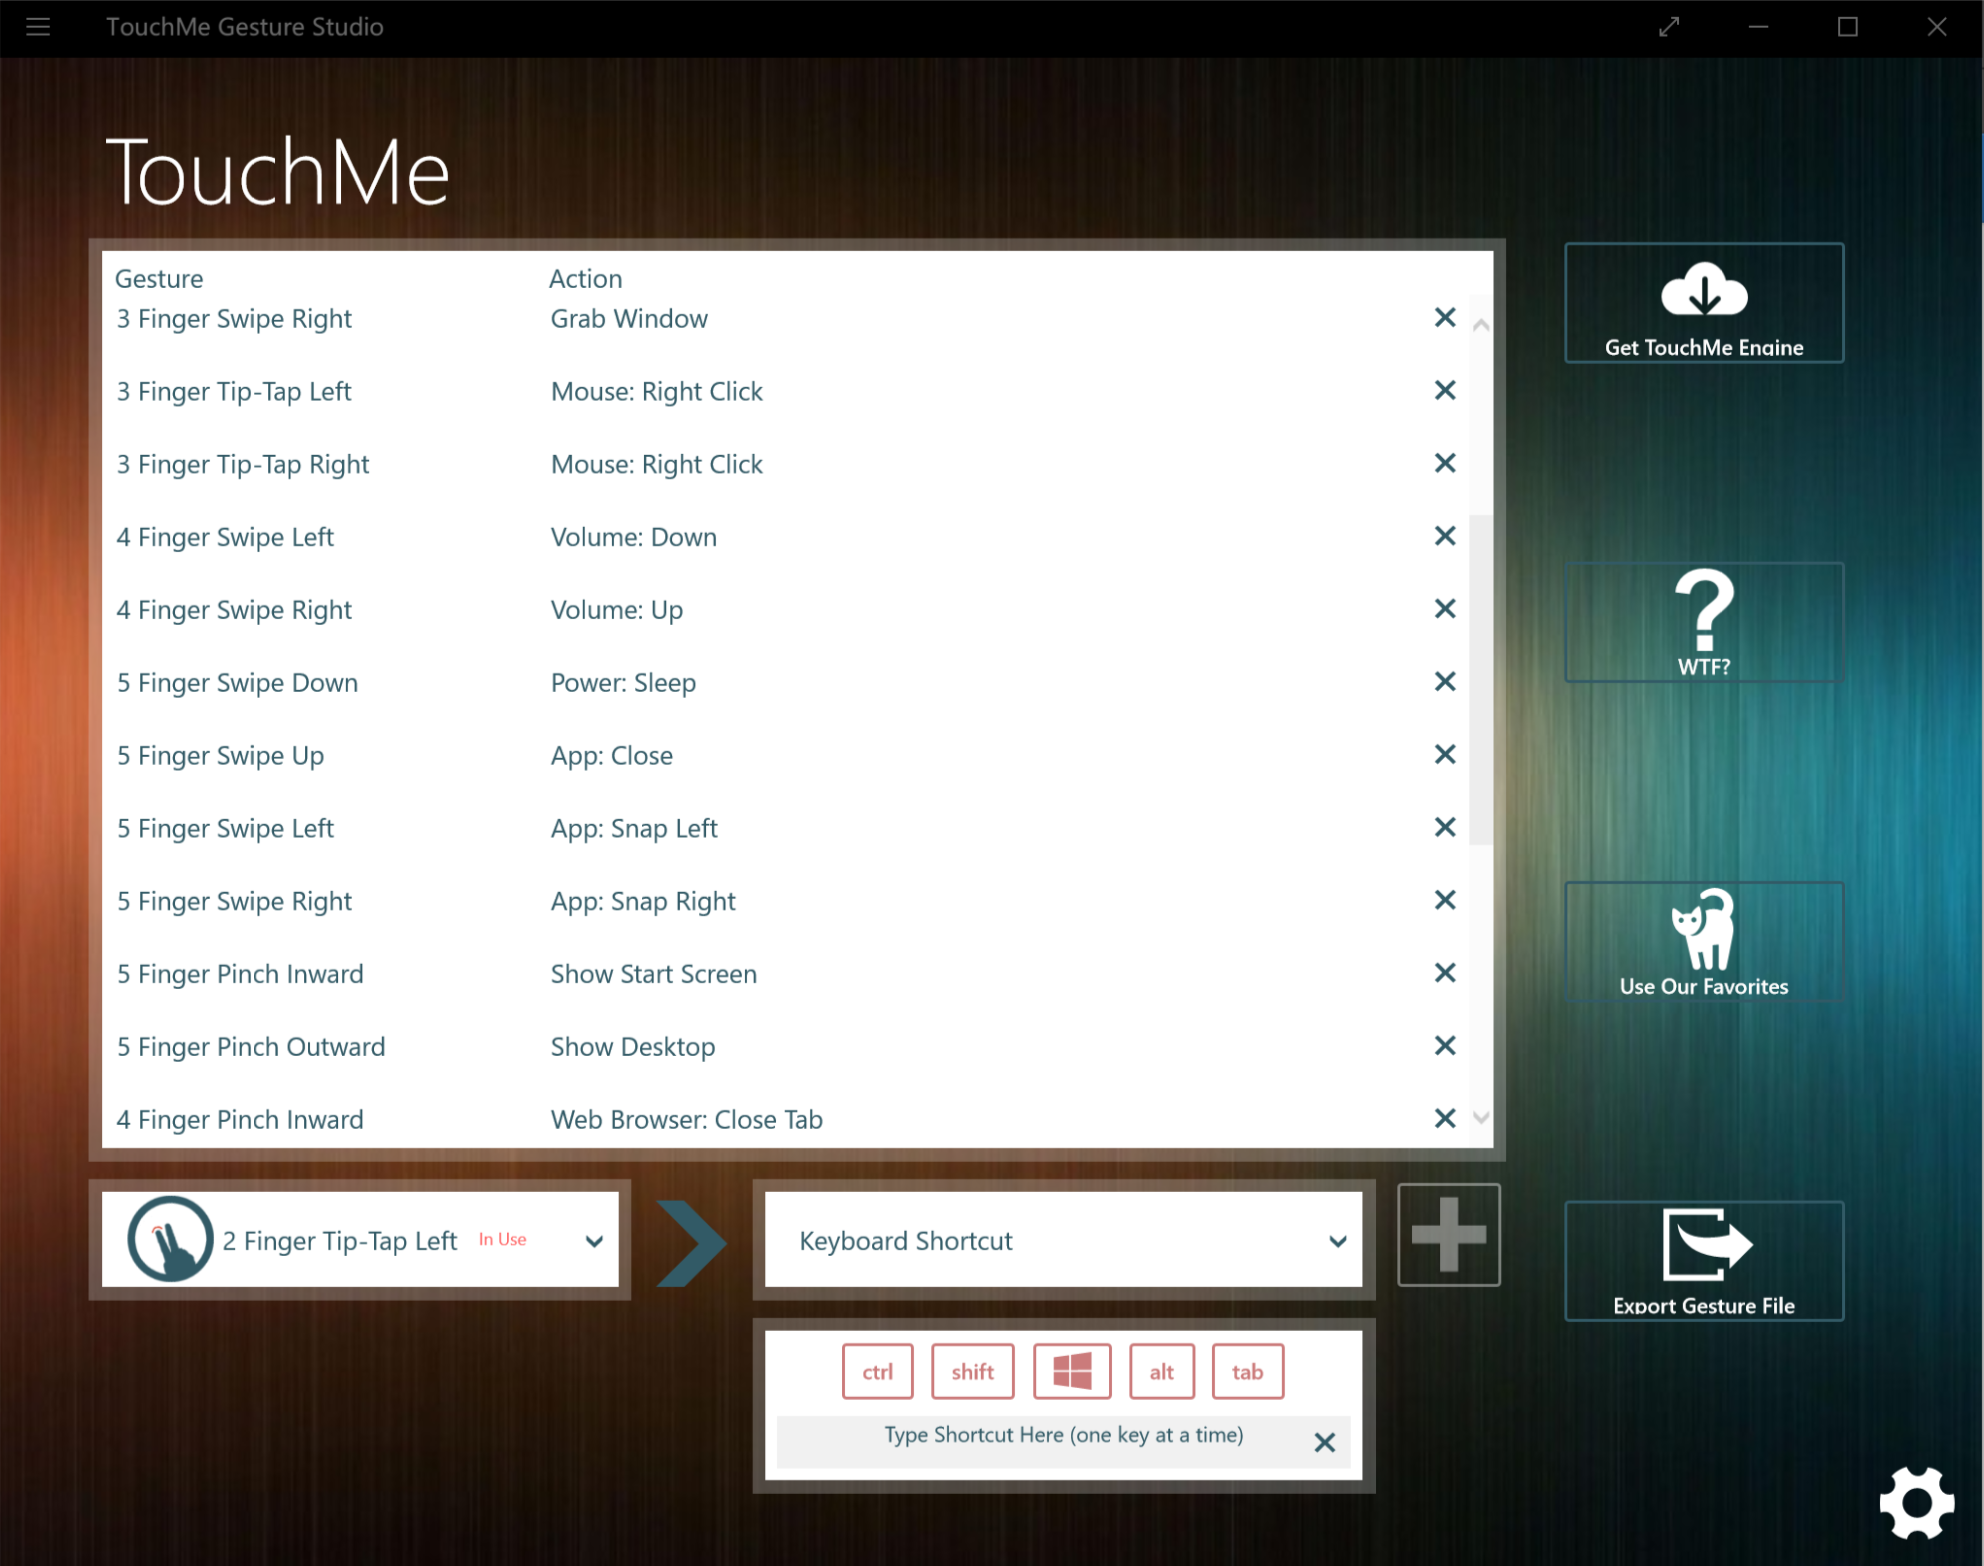1984x1566 pixels.
Task: Toggle the Windows logo modifier key
Action: click(x=1072, y=1371)
